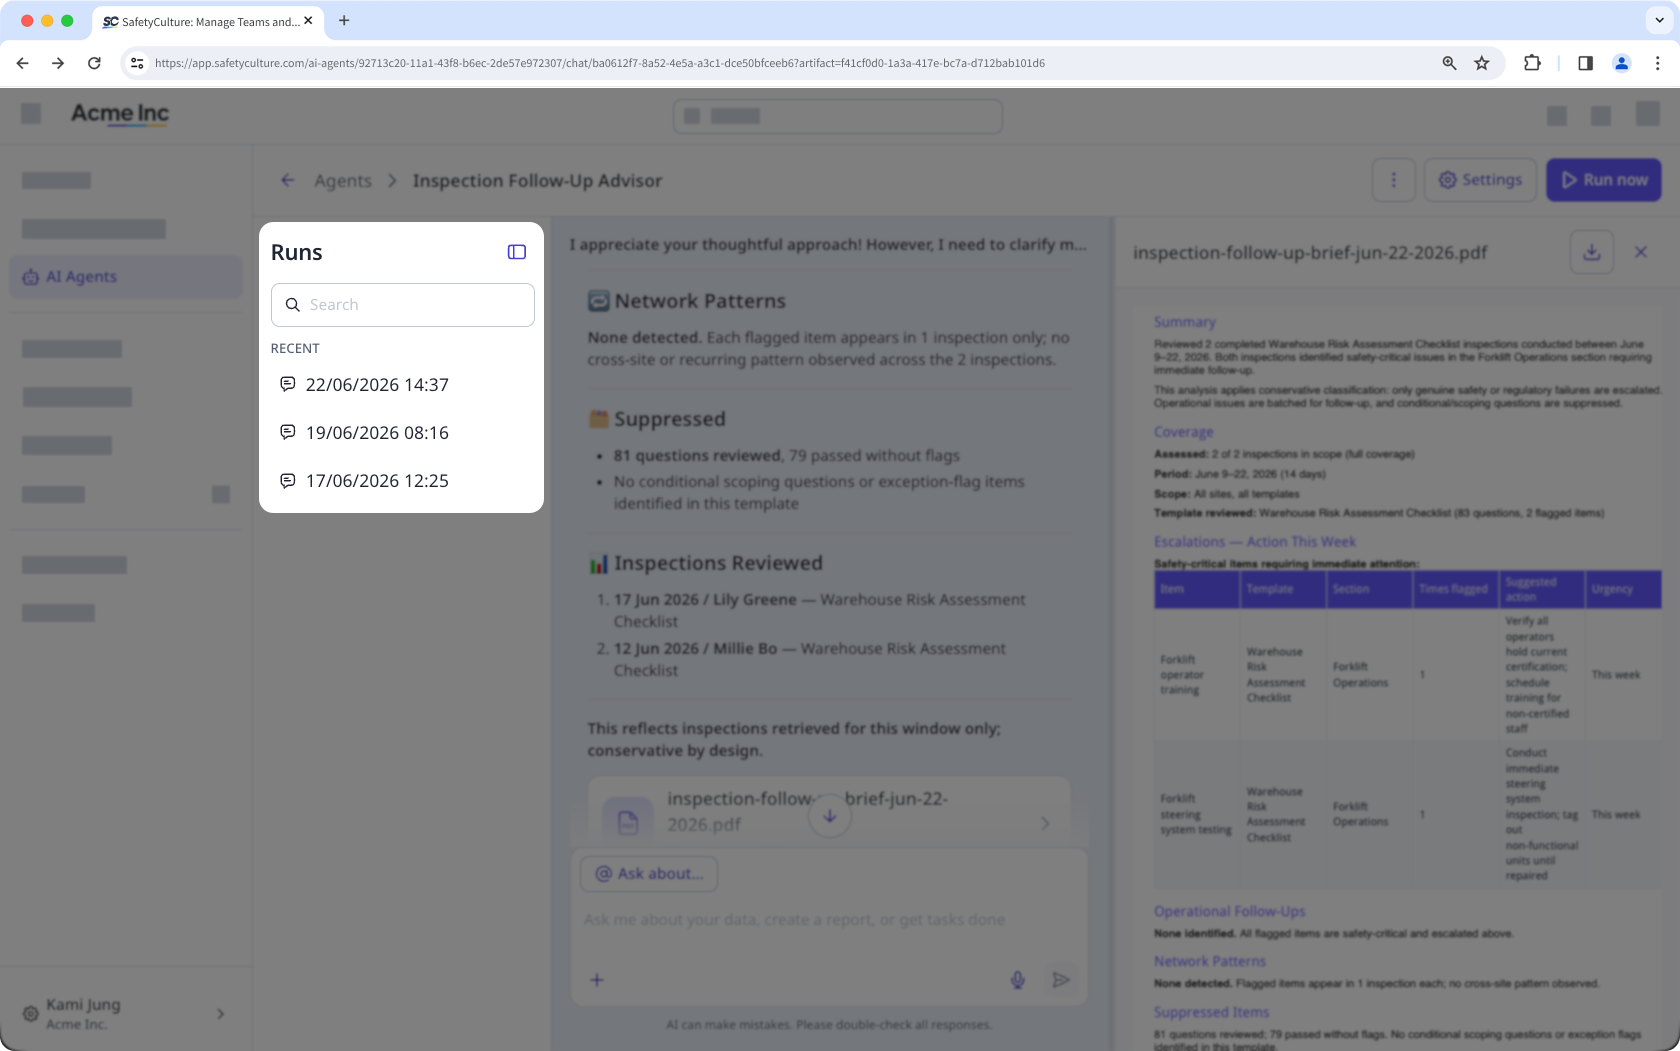Click the browser back button
The height and width of the screenshot is (1051, 1680).
coord(23,63)
